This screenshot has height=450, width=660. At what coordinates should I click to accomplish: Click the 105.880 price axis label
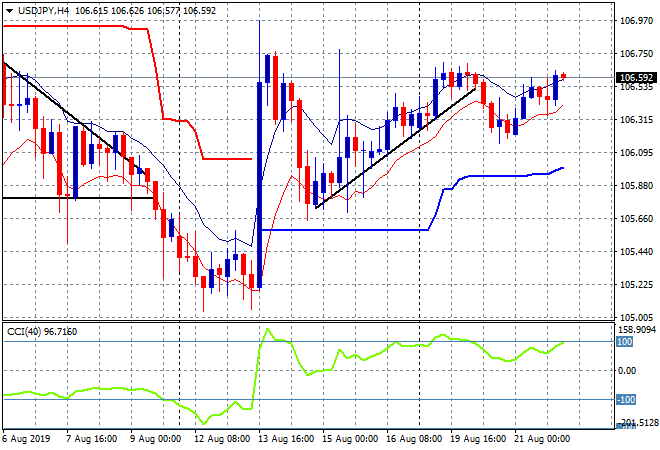point(636,186)
